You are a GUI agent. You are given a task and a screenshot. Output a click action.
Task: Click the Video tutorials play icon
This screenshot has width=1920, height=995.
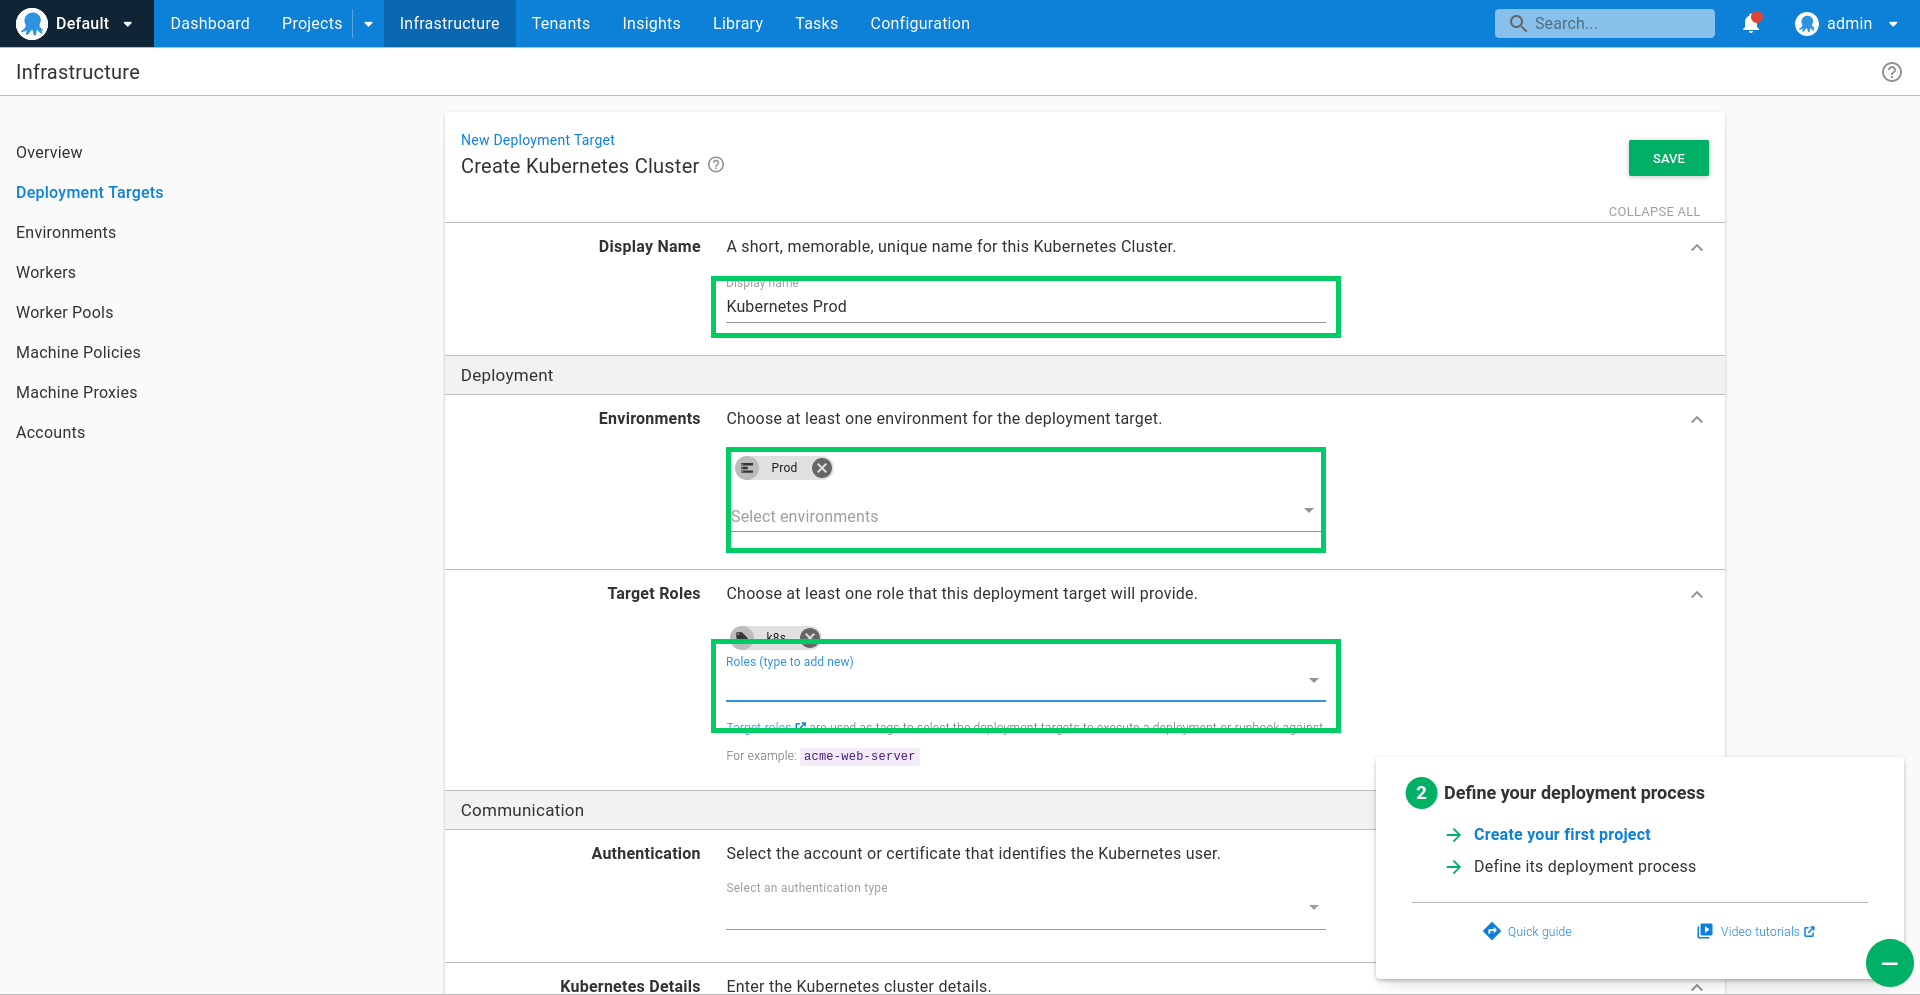pos(1704,931)
